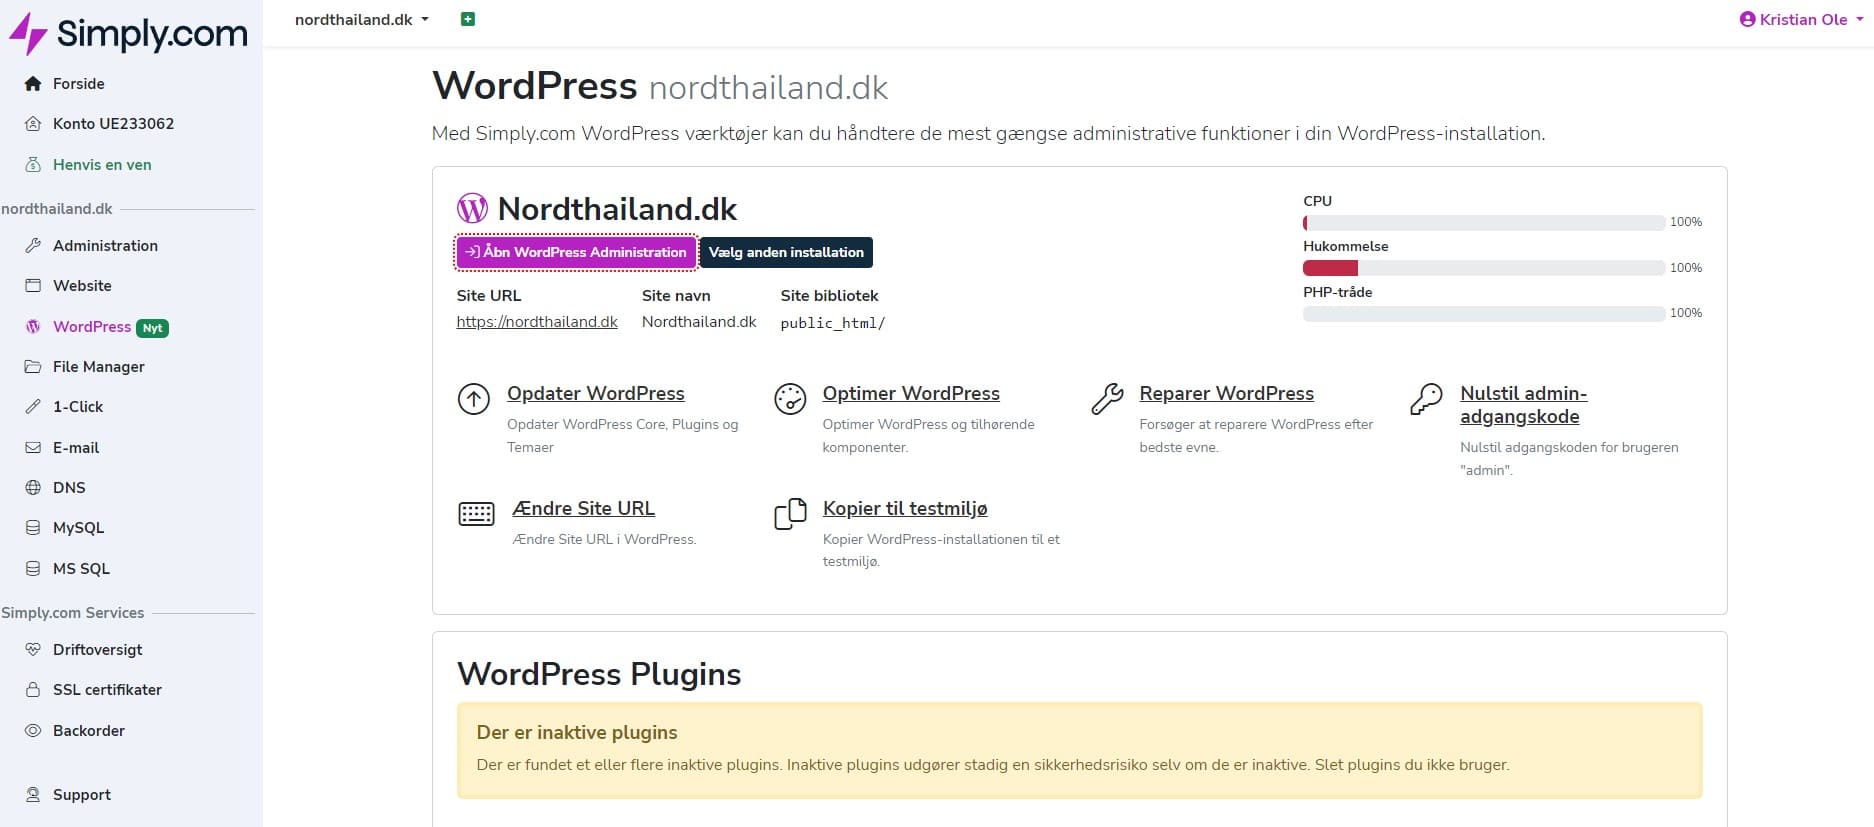Click Vælg anden installation button
Viewport: 1874px width, 827px height.
coord(786,252)
